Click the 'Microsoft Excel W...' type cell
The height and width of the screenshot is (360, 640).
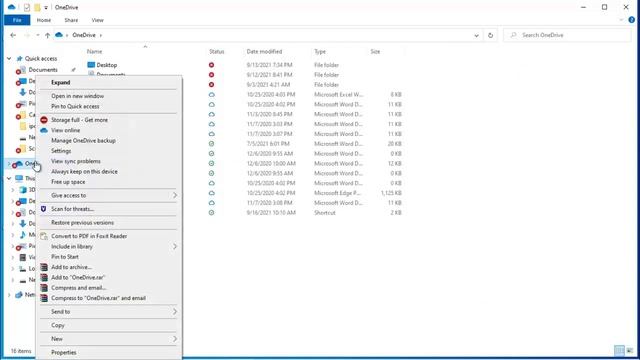coord(338,94)
